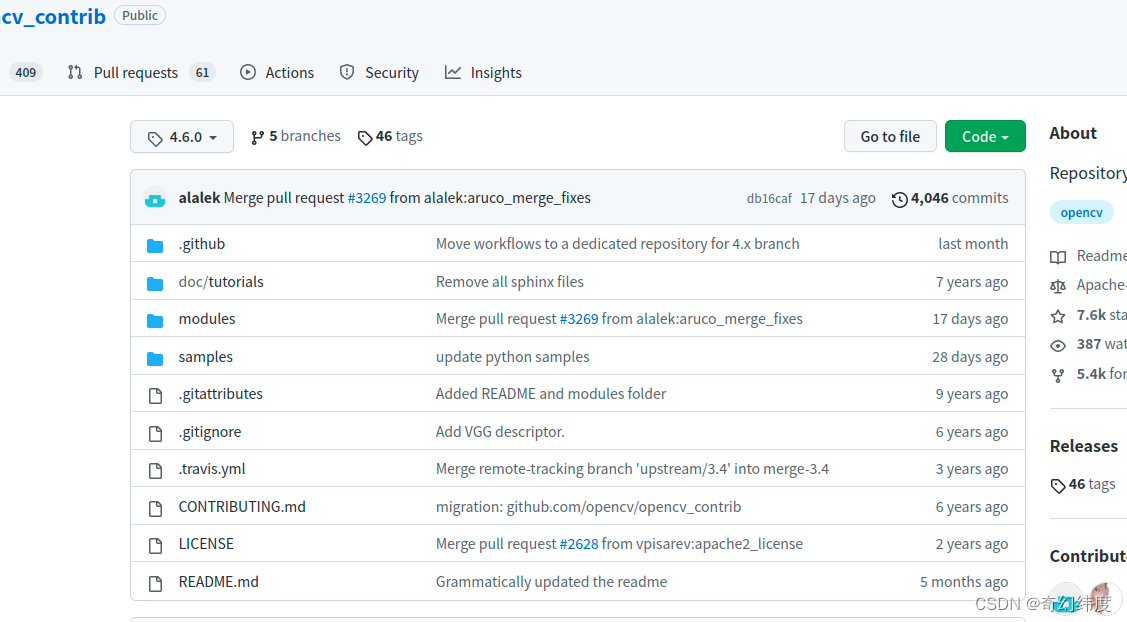Click the .github folder icon
Screen dimensions: 1127x622
[x=155, y=245]
